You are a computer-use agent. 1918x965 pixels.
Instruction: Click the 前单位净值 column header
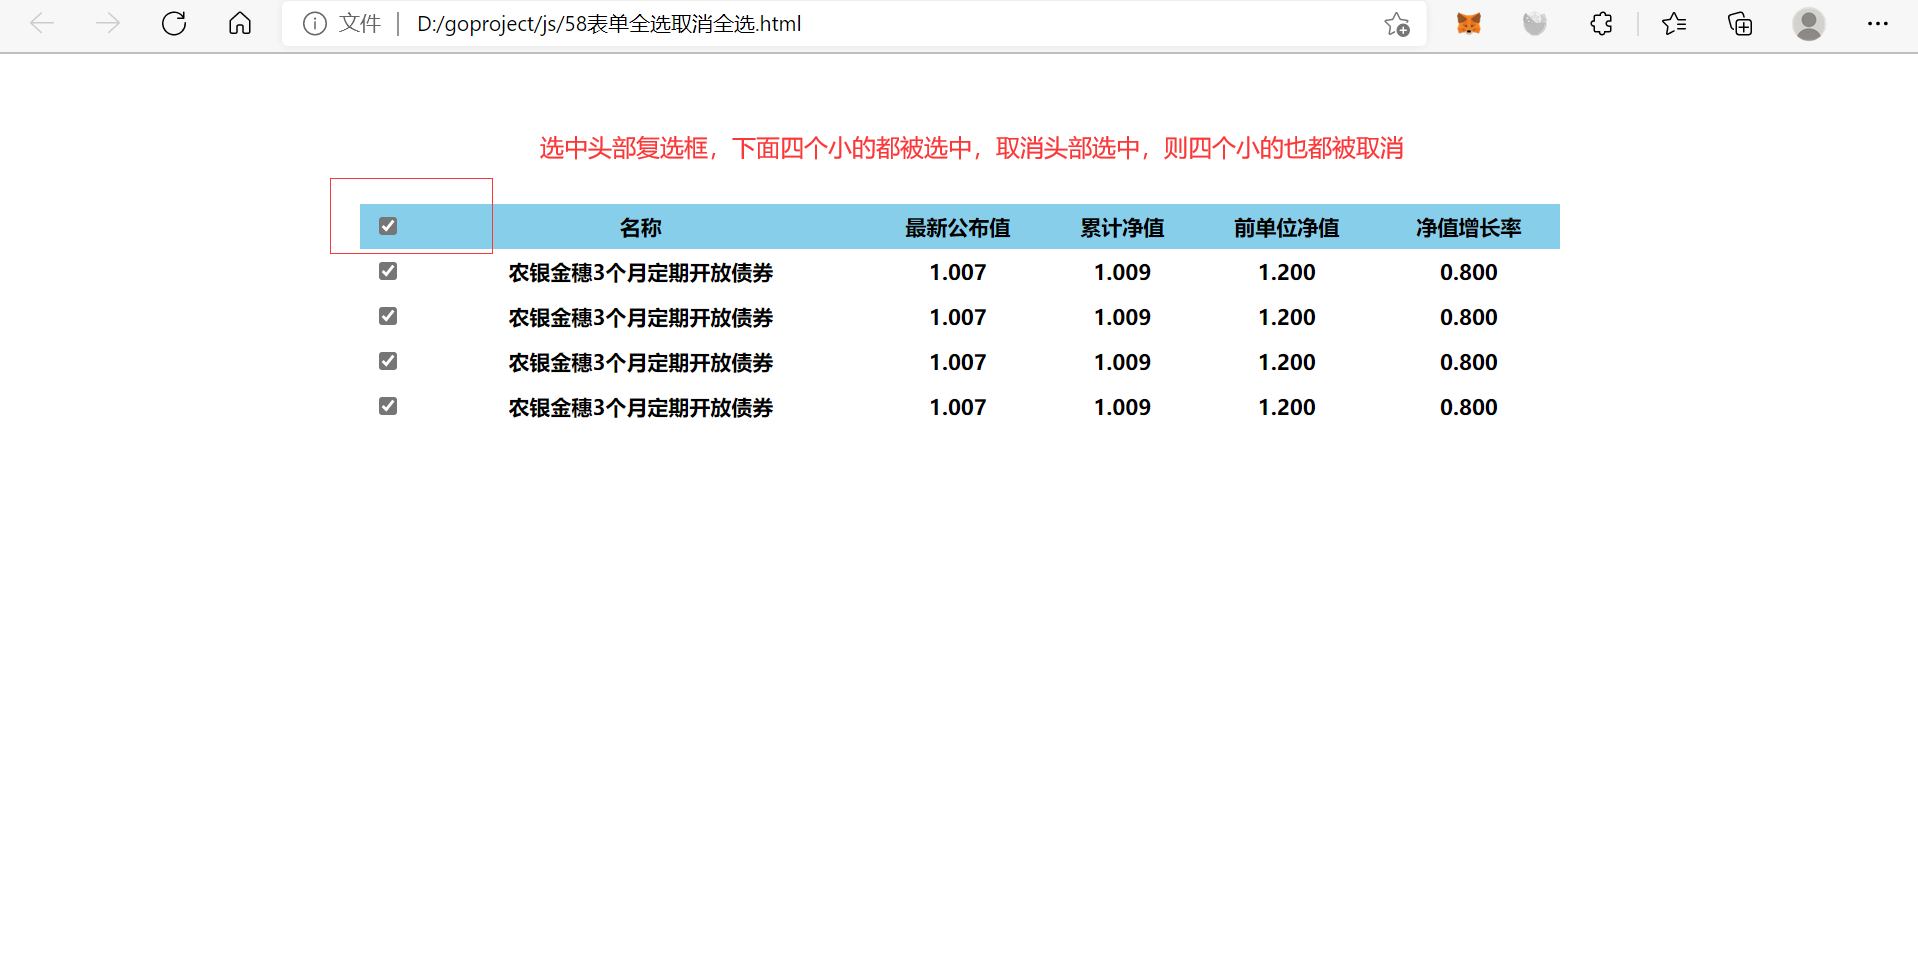tap(1287, 227)
